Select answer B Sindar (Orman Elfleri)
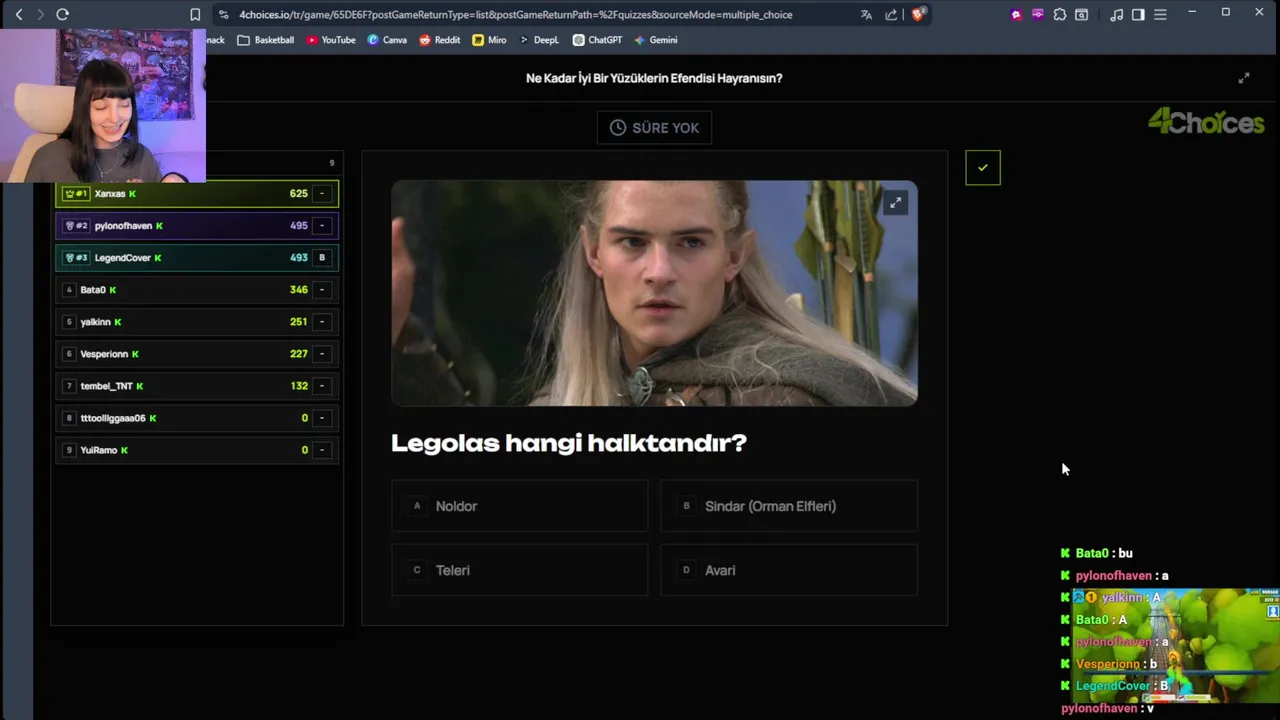The width and height of the screenshot is (1280, 720). 789,506
